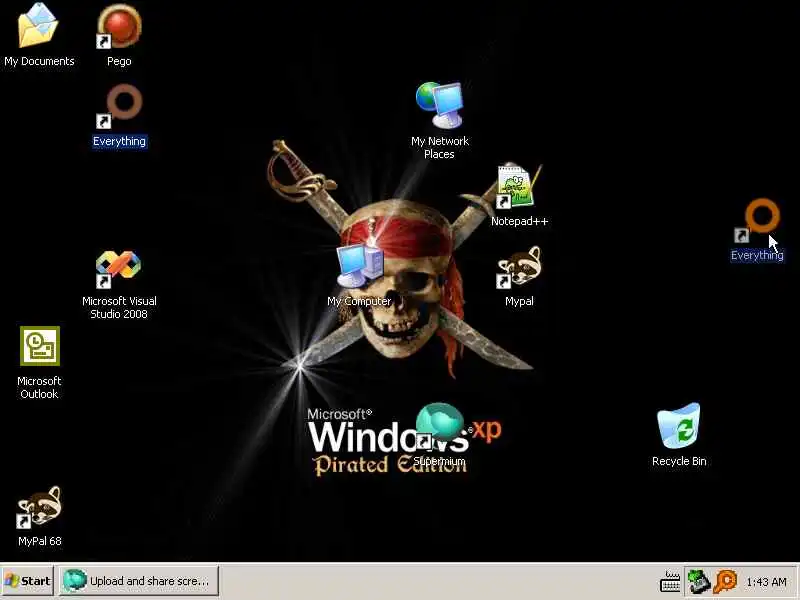Click the orange Everything search tray icon
The height and width of the screenshot is (600, 800).
tap(725, 581)
